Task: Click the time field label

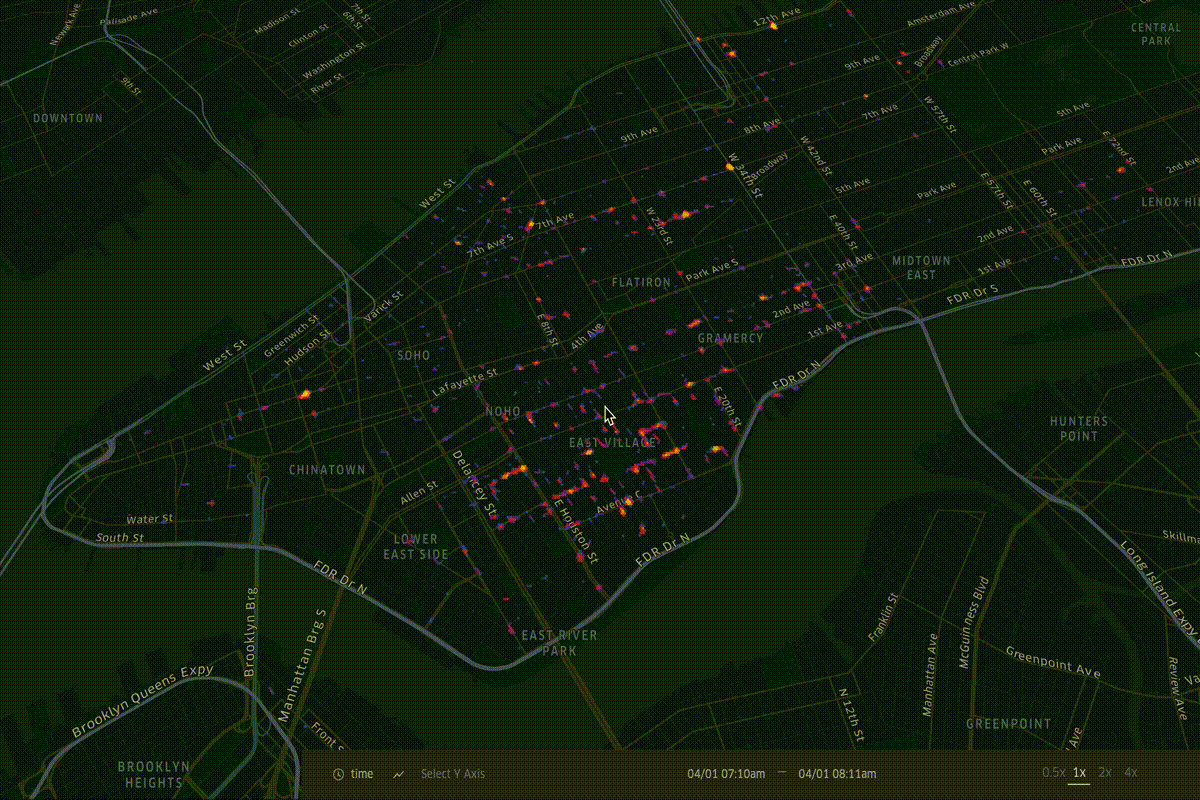Action: (x=362, y=774)
